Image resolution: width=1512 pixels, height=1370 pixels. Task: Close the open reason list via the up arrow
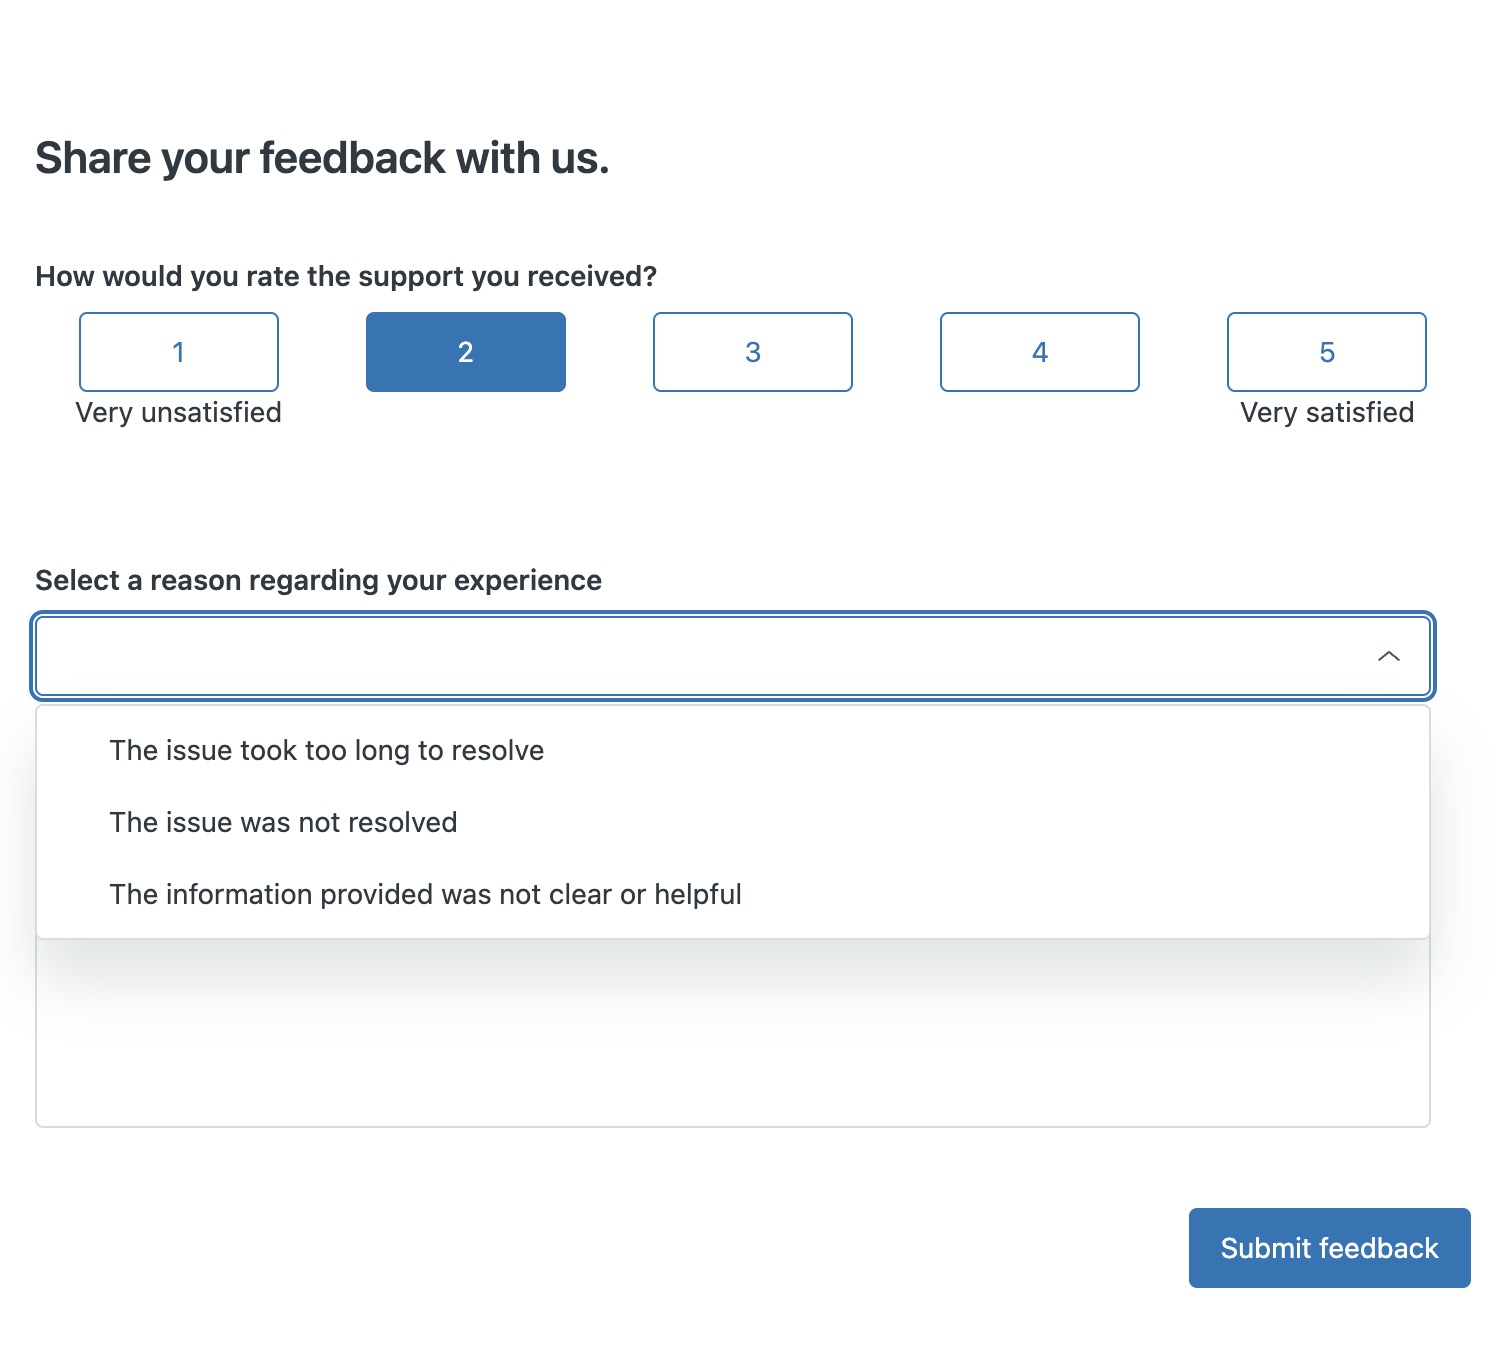coord(1389,656)
